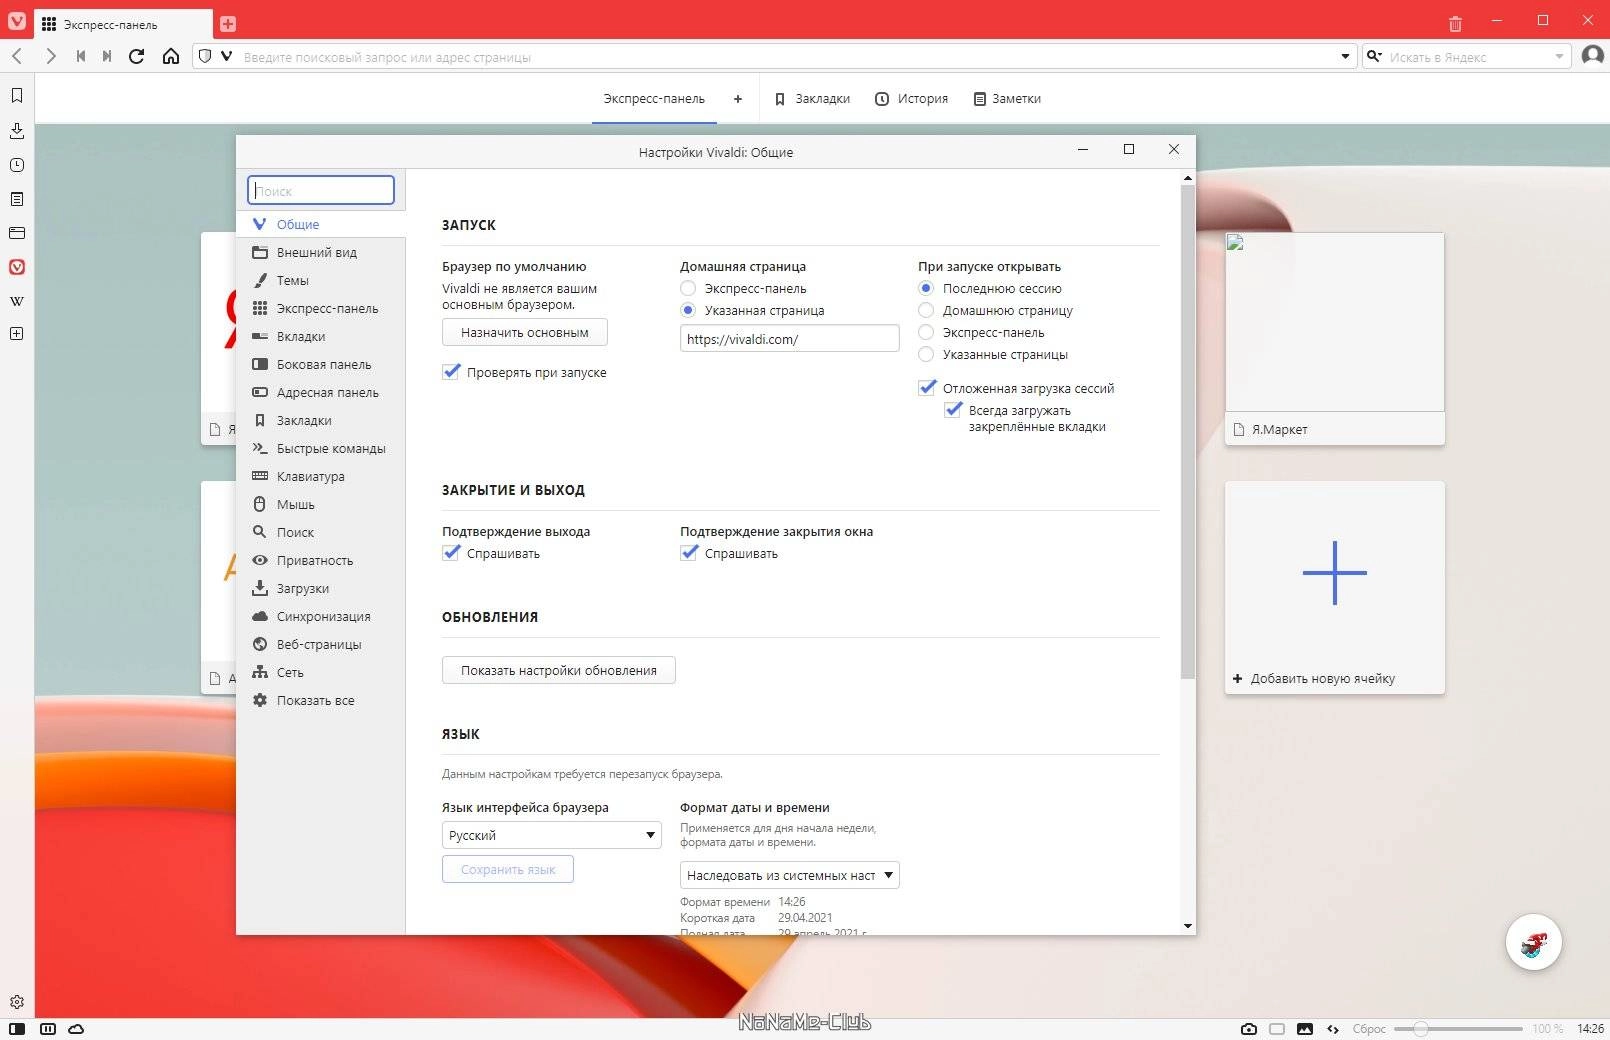This screenshot has height=1040, width=1610.
Task: Click the Rewind history button
Action: [x=81, y=56]
